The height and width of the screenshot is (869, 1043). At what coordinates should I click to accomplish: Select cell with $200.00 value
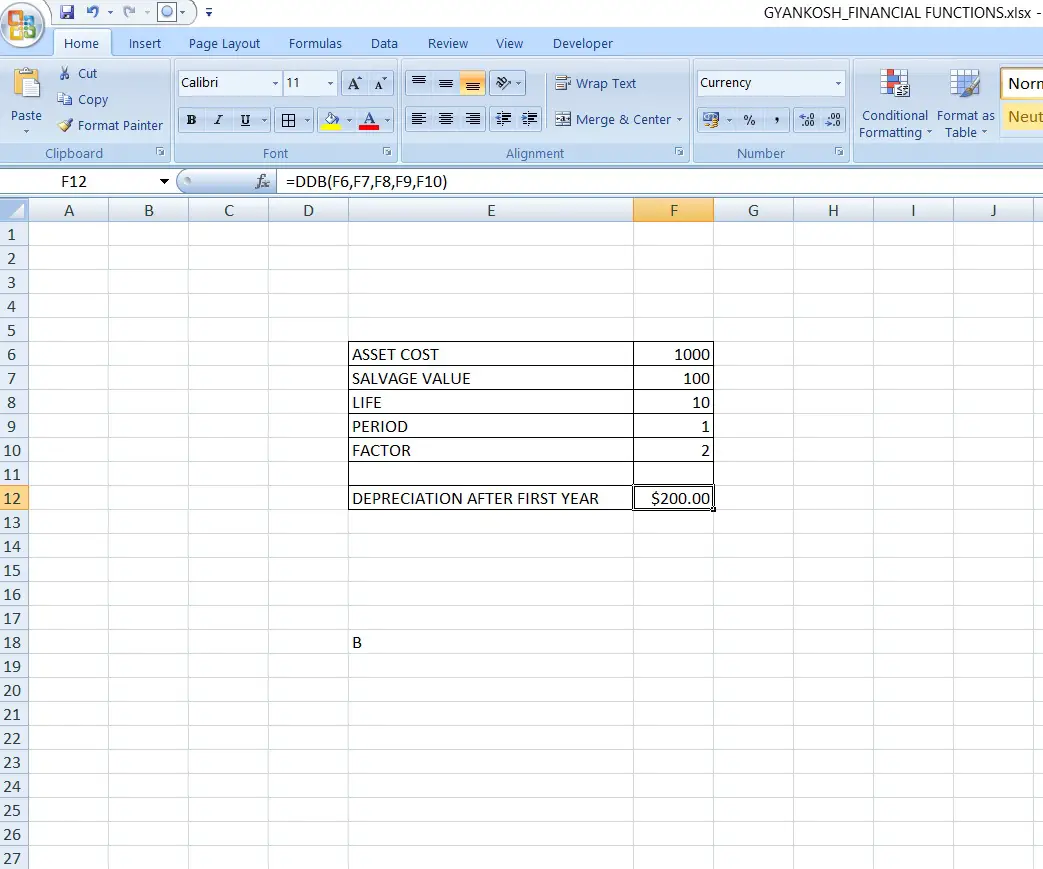click(x=673, y=498)
